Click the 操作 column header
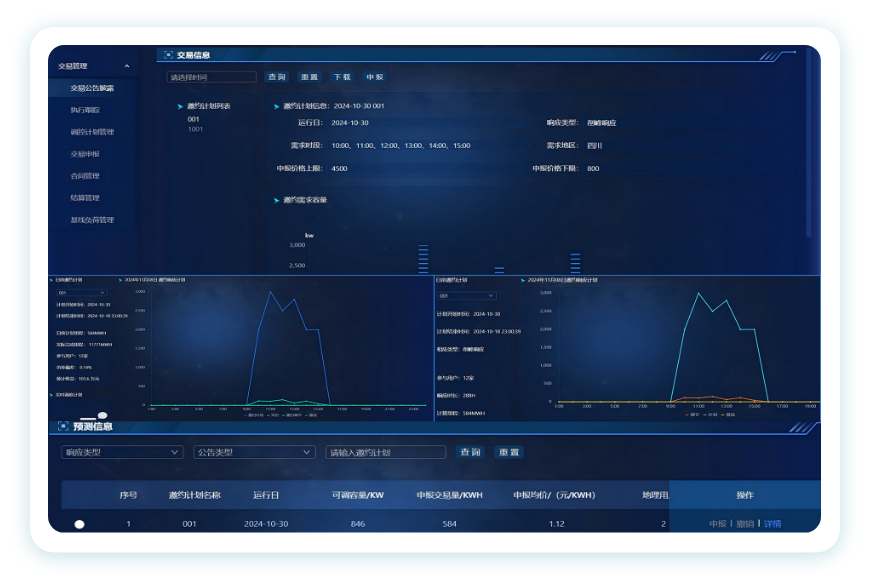Screen dimensions: 870x586 coord(745,495)
